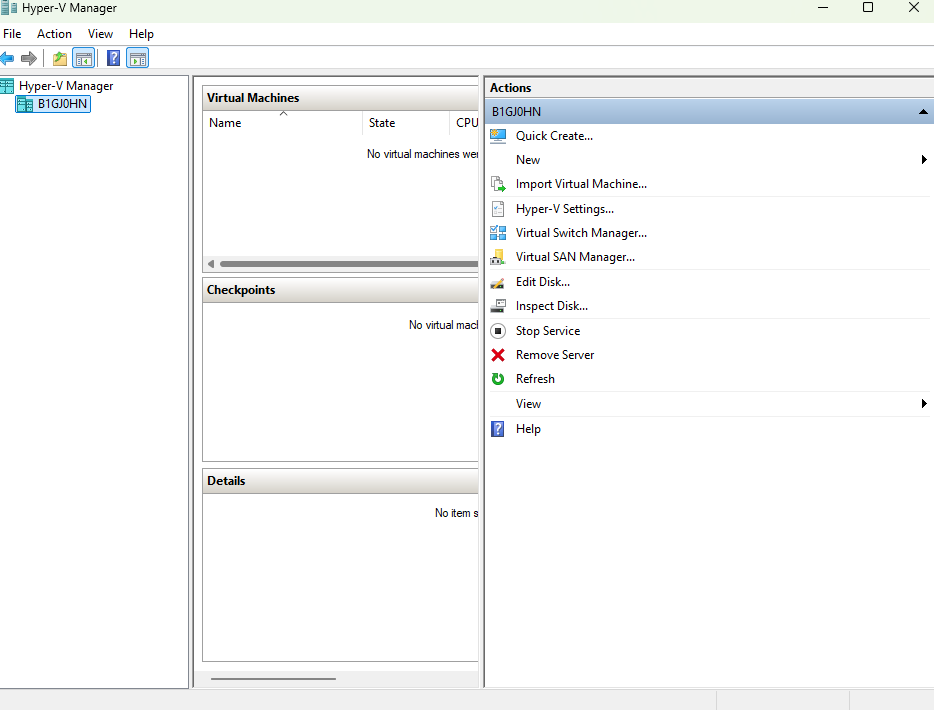Open Quick Create from Actions pane

point(554,136)
